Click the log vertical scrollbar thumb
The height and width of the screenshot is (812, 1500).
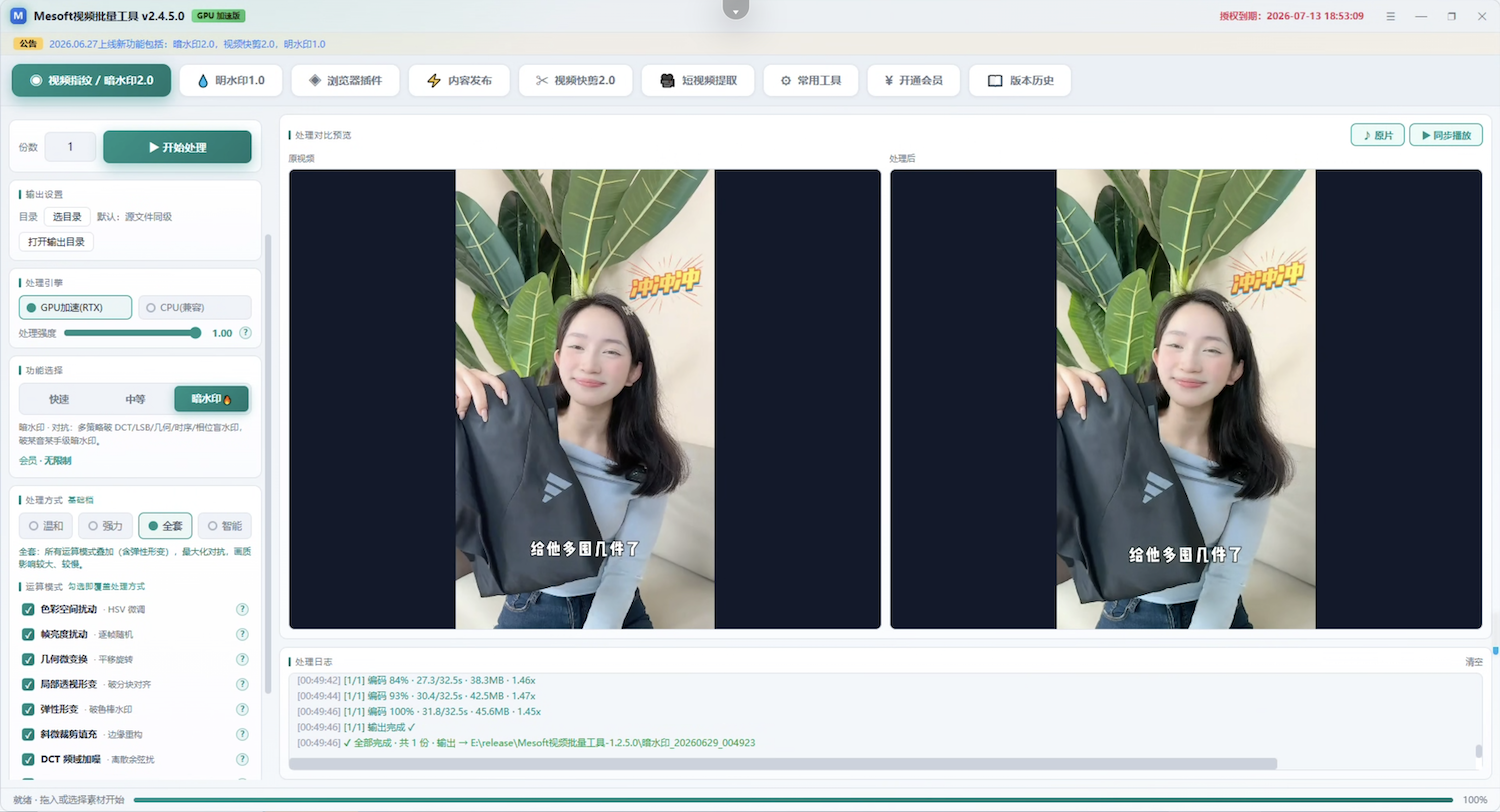click(1478, 753)
